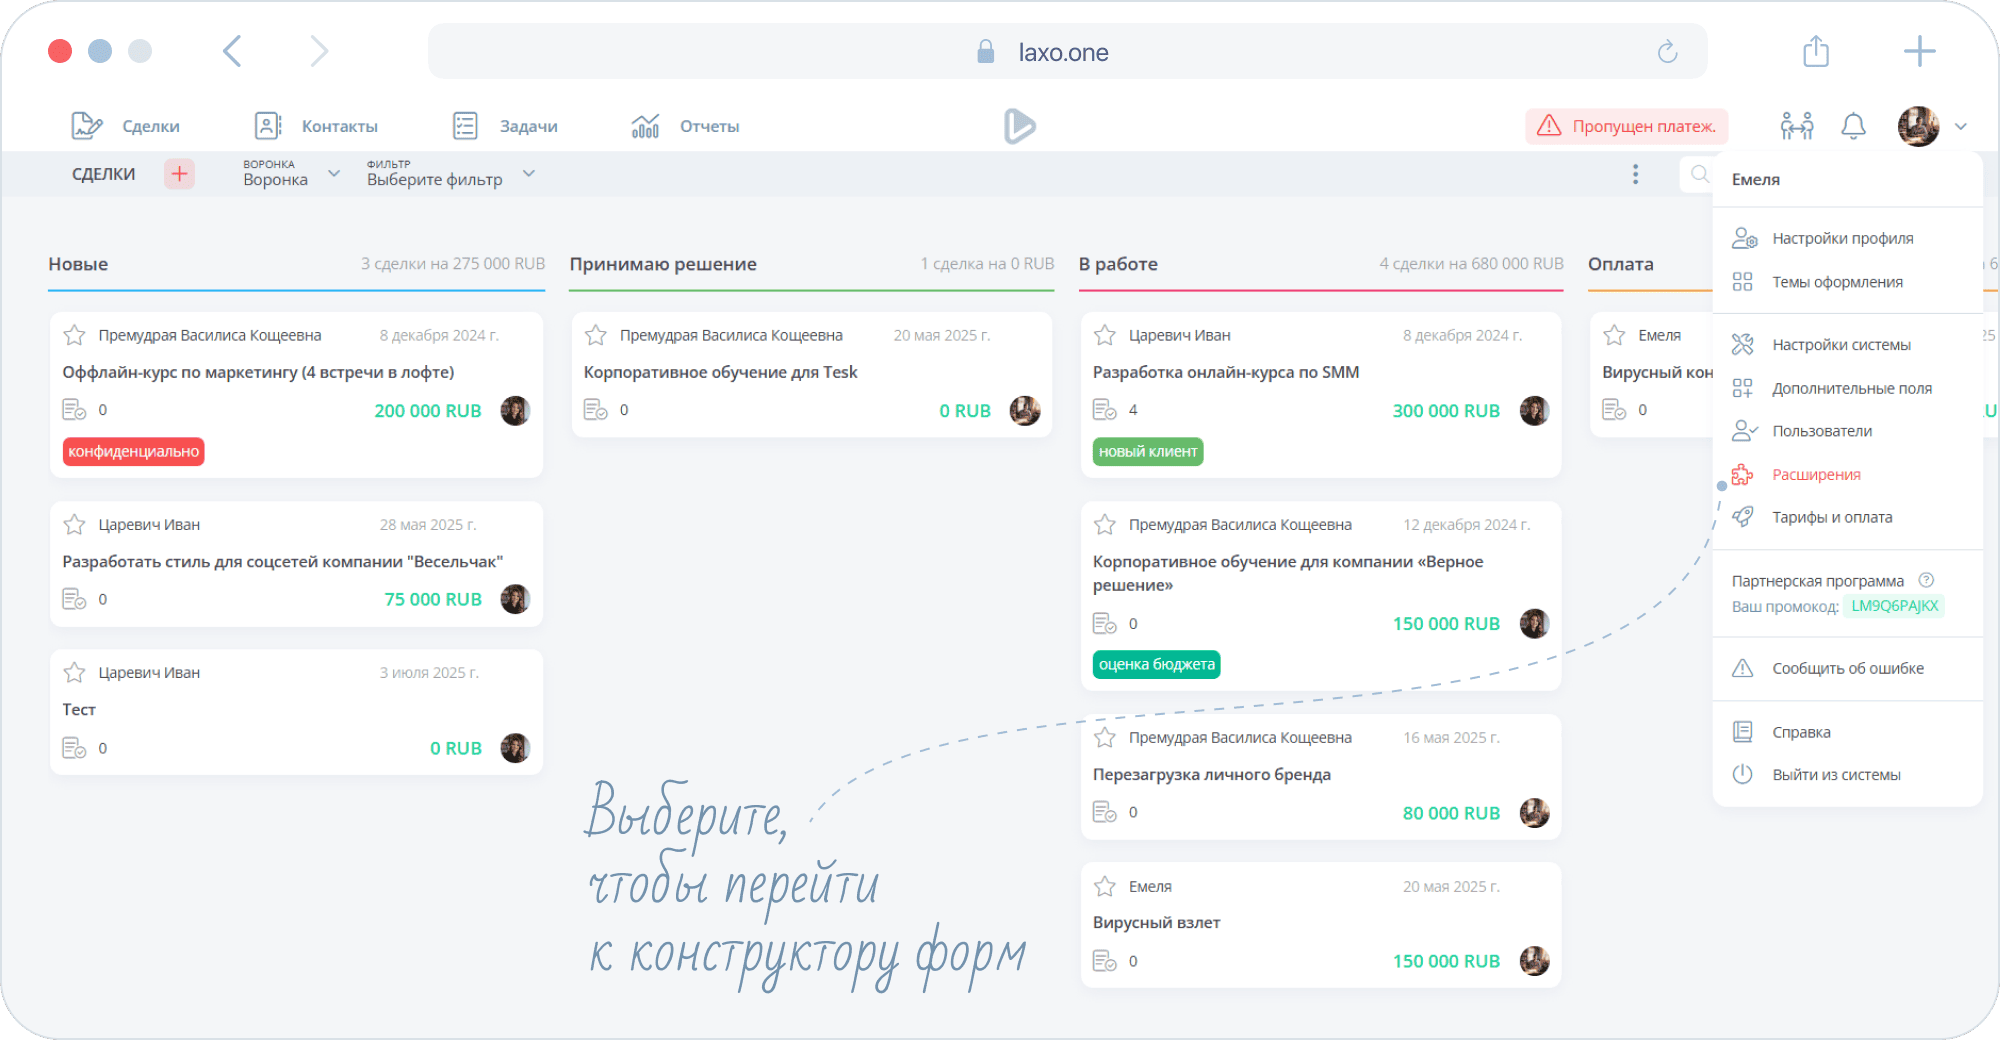Click the 'Пропущен платеж' warning button
The width and height of the screenshot is (2000, 1040).
tap(1627, 126)
